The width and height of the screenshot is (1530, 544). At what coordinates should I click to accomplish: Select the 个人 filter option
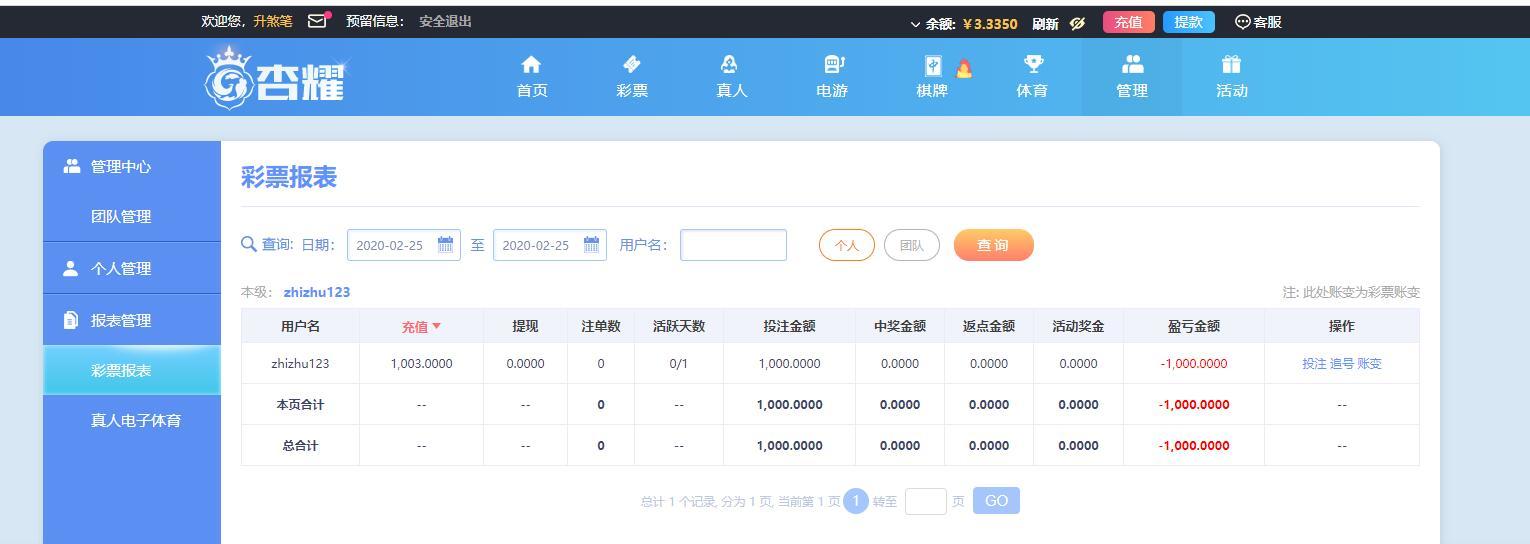pyautogui.click(x=846, y=245)
